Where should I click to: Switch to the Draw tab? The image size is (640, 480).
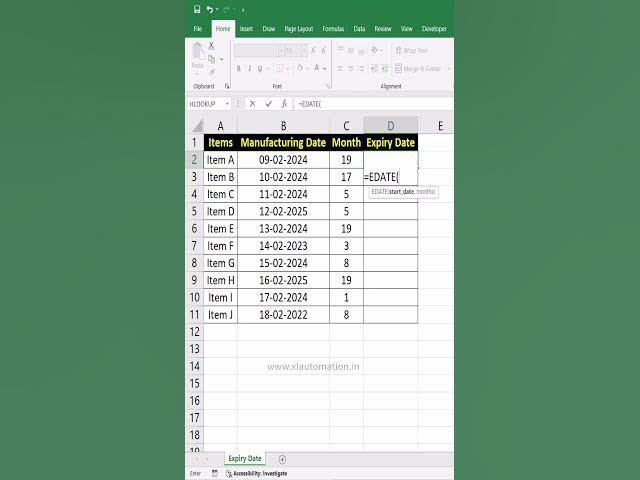pyautogui.click(x=269, y=29)
